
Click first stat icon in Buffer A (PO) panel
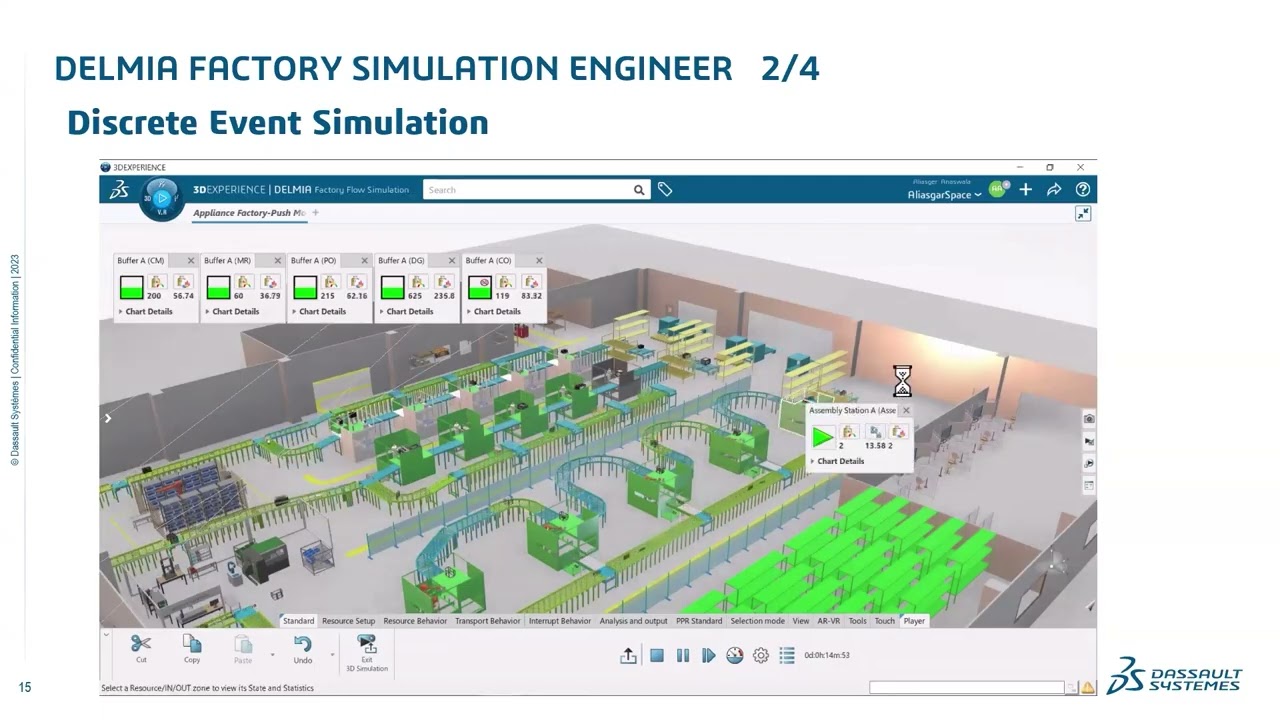pos(331,283)
